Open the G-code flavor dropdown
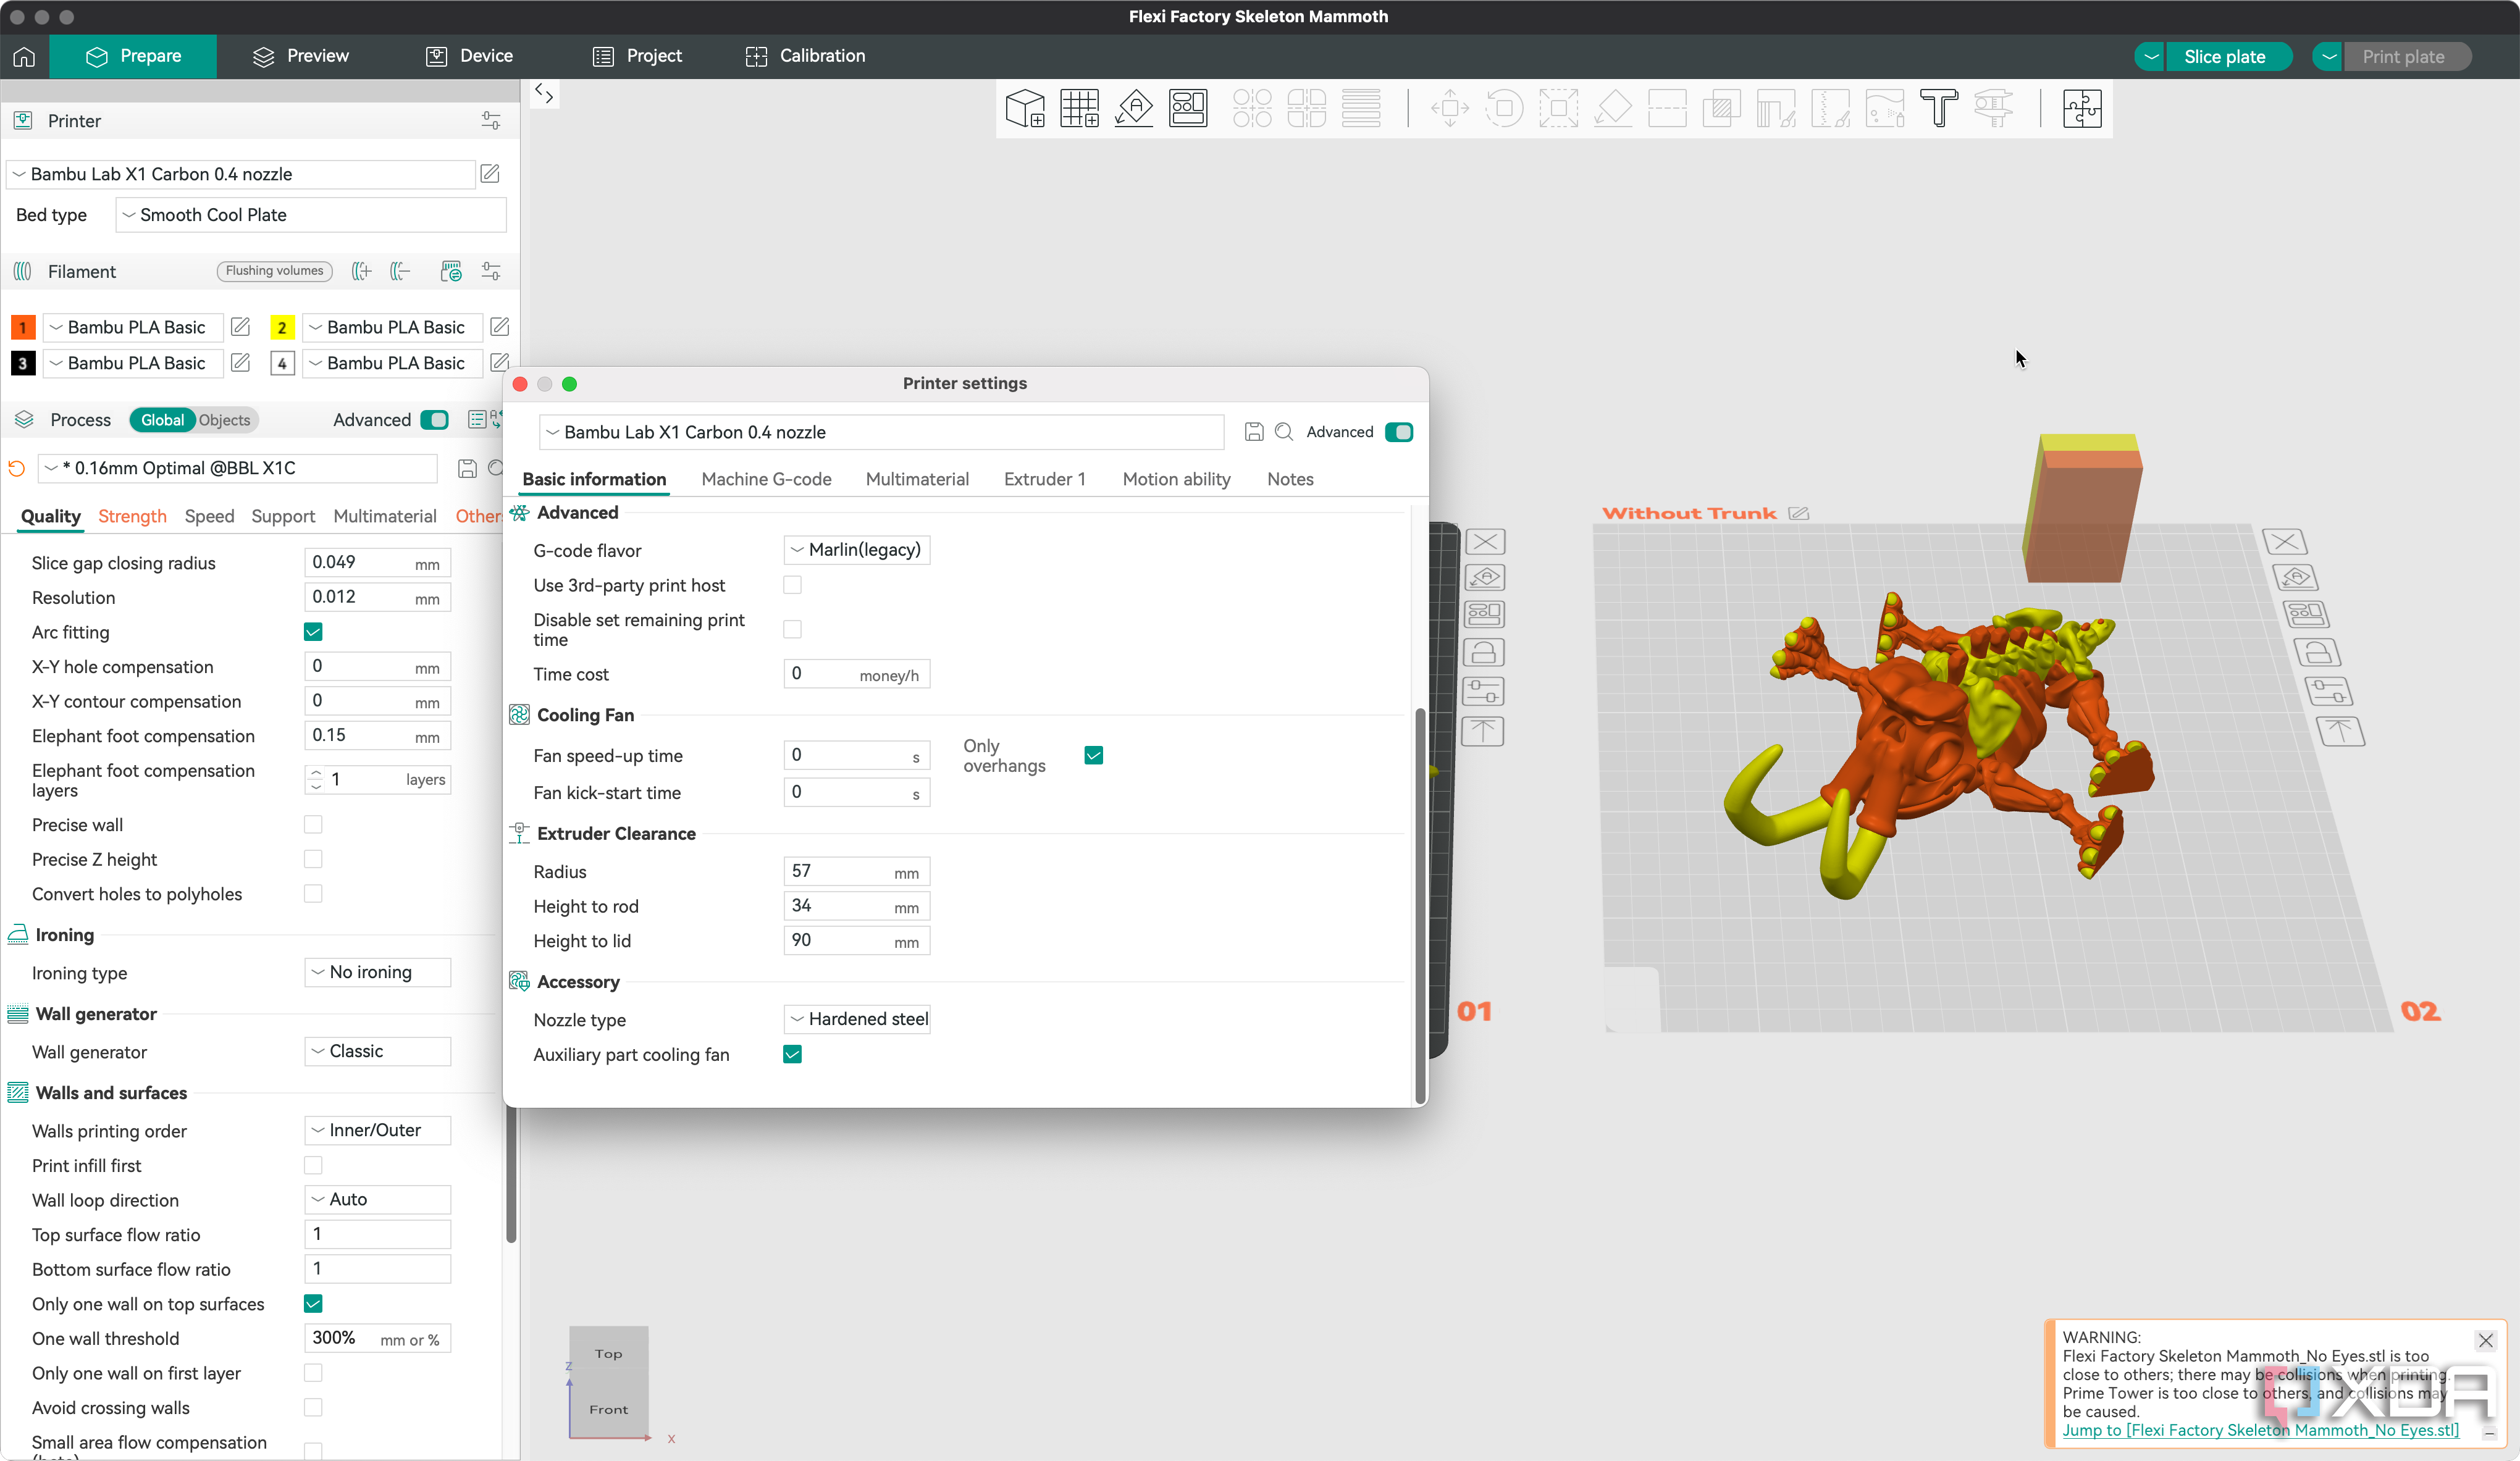 pyautogui.click(x=856, y=550)
